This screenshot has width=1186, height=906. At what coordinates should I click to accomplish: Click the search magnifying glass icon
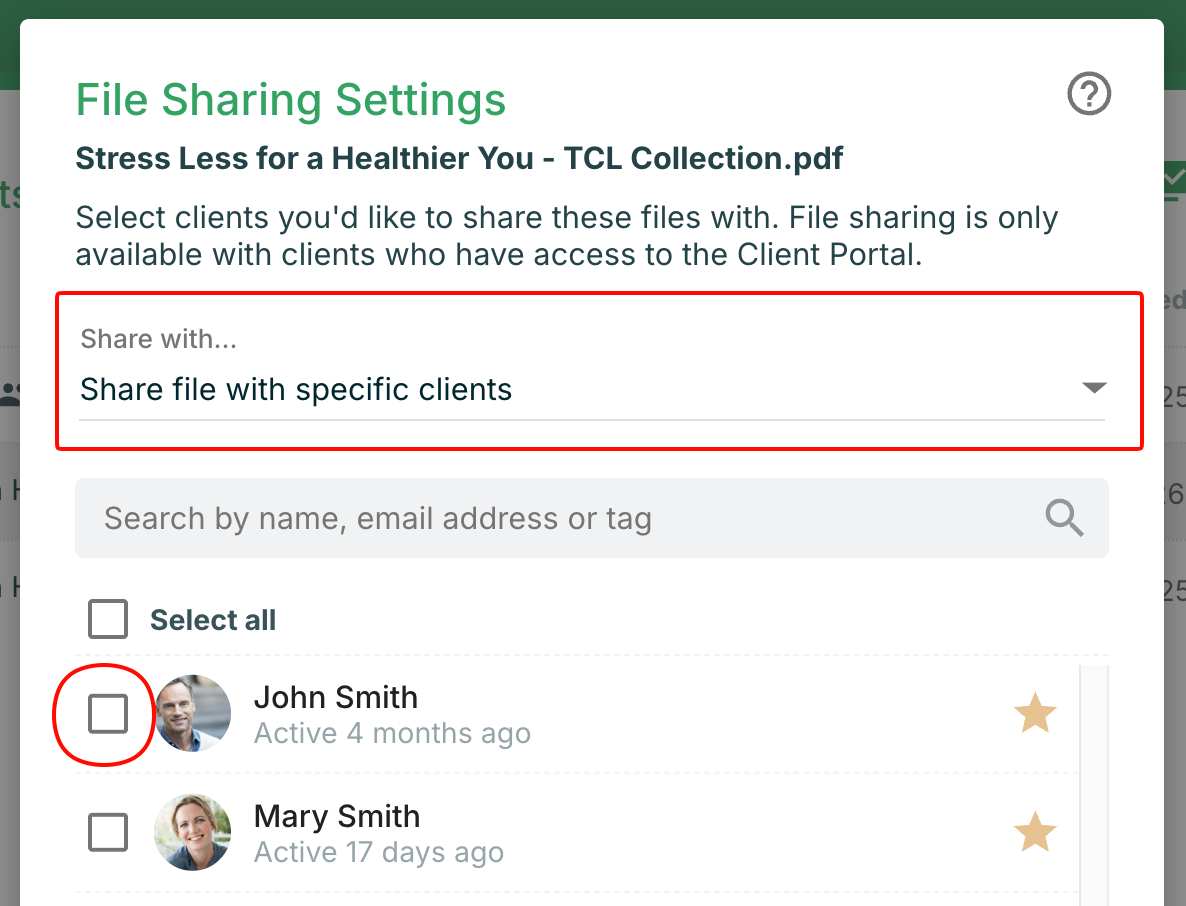1064,518
